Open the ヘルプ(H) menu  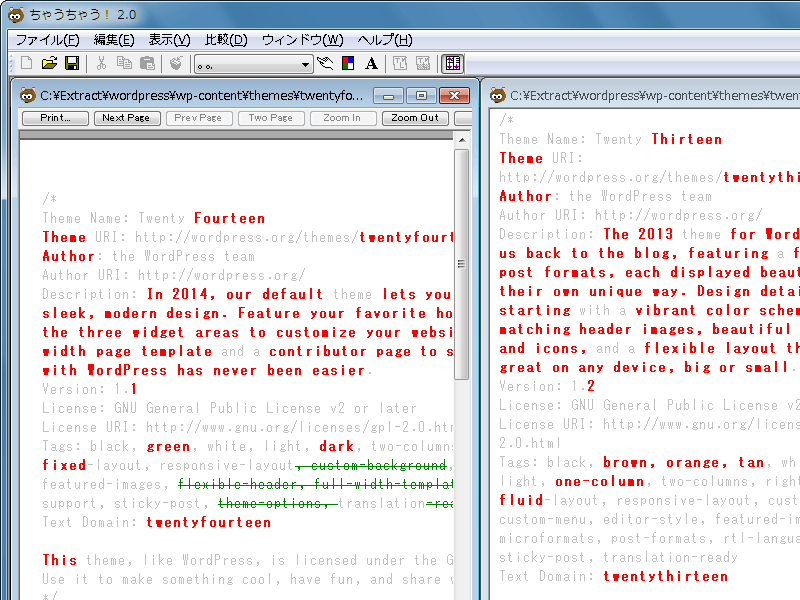[385, 40]
